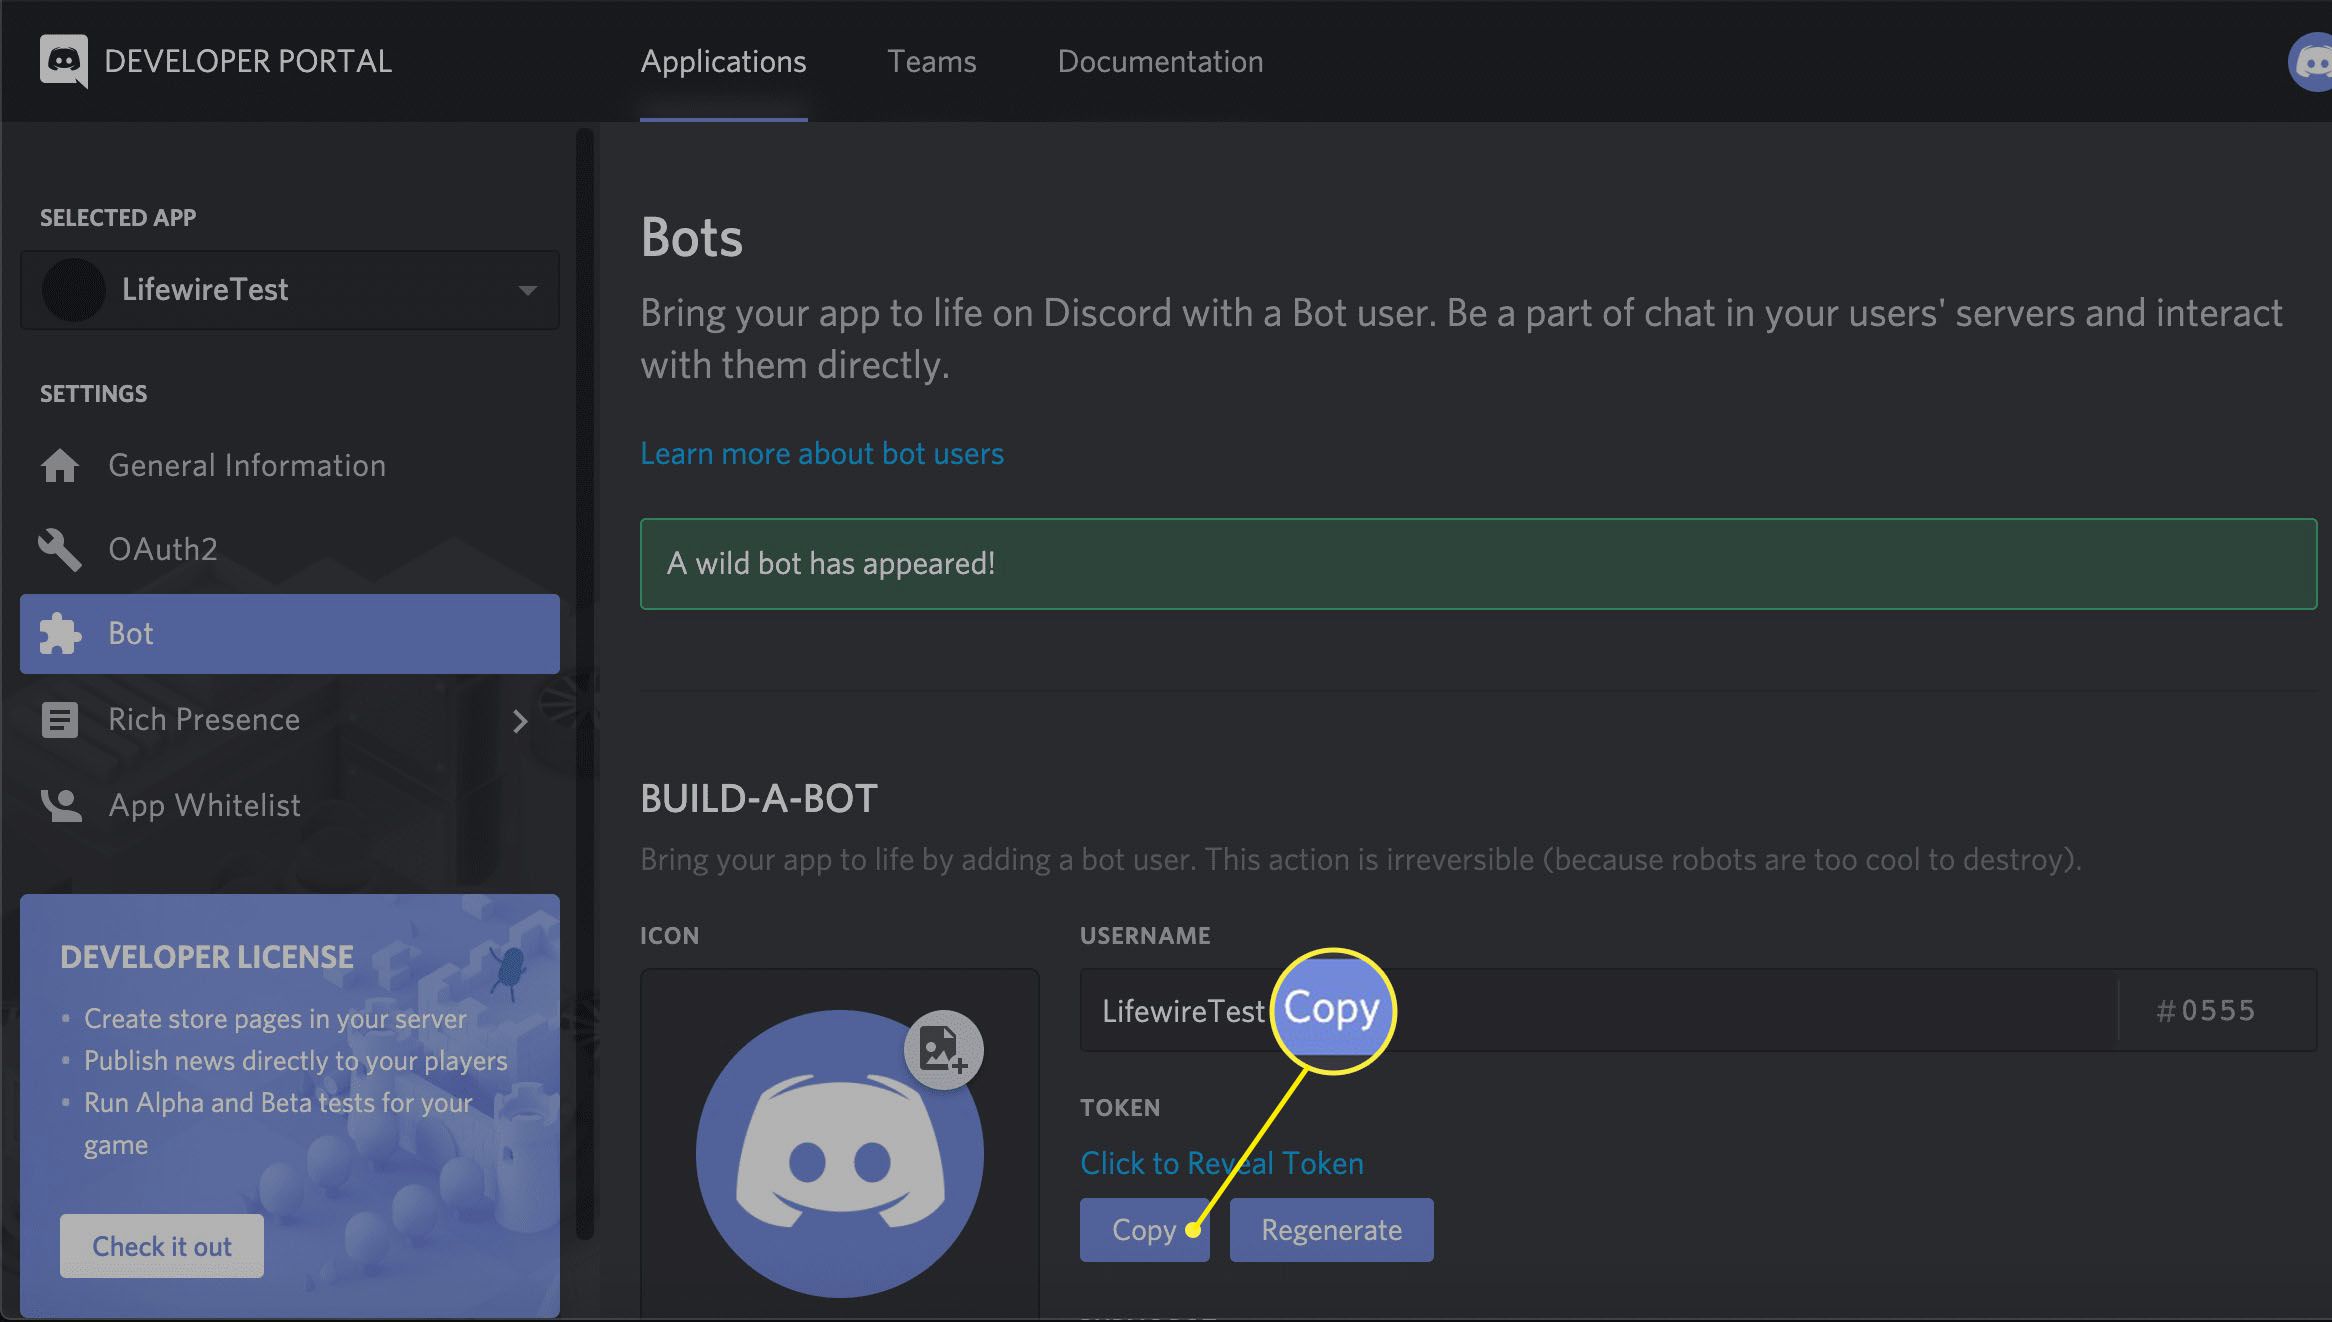Click the add photo overlay icon

click(943, 1050)
